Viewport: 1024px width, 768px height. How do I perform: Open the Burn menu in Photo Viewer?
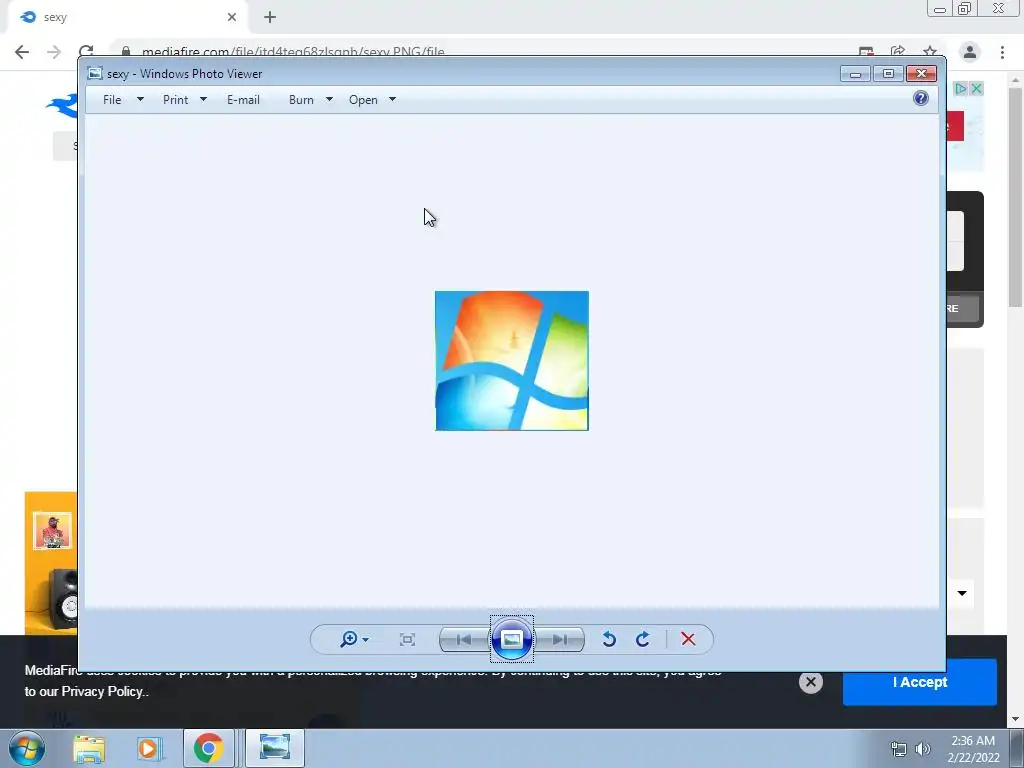[x=301, y=100]
